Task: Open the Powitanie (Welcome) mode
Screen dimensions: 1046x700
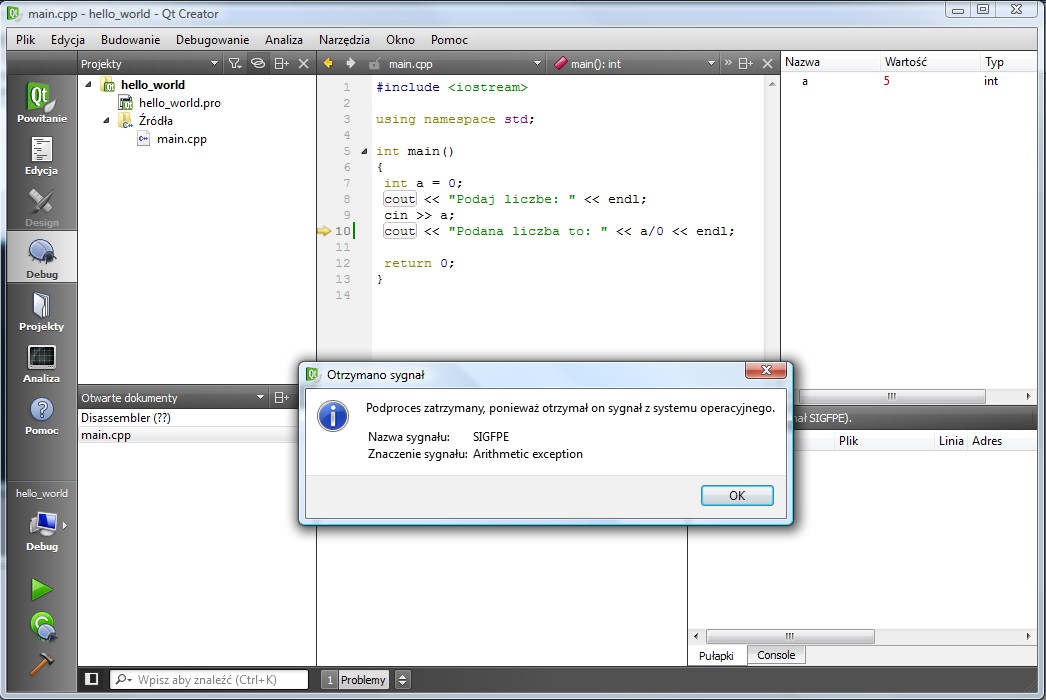Action: coord(41,101)
